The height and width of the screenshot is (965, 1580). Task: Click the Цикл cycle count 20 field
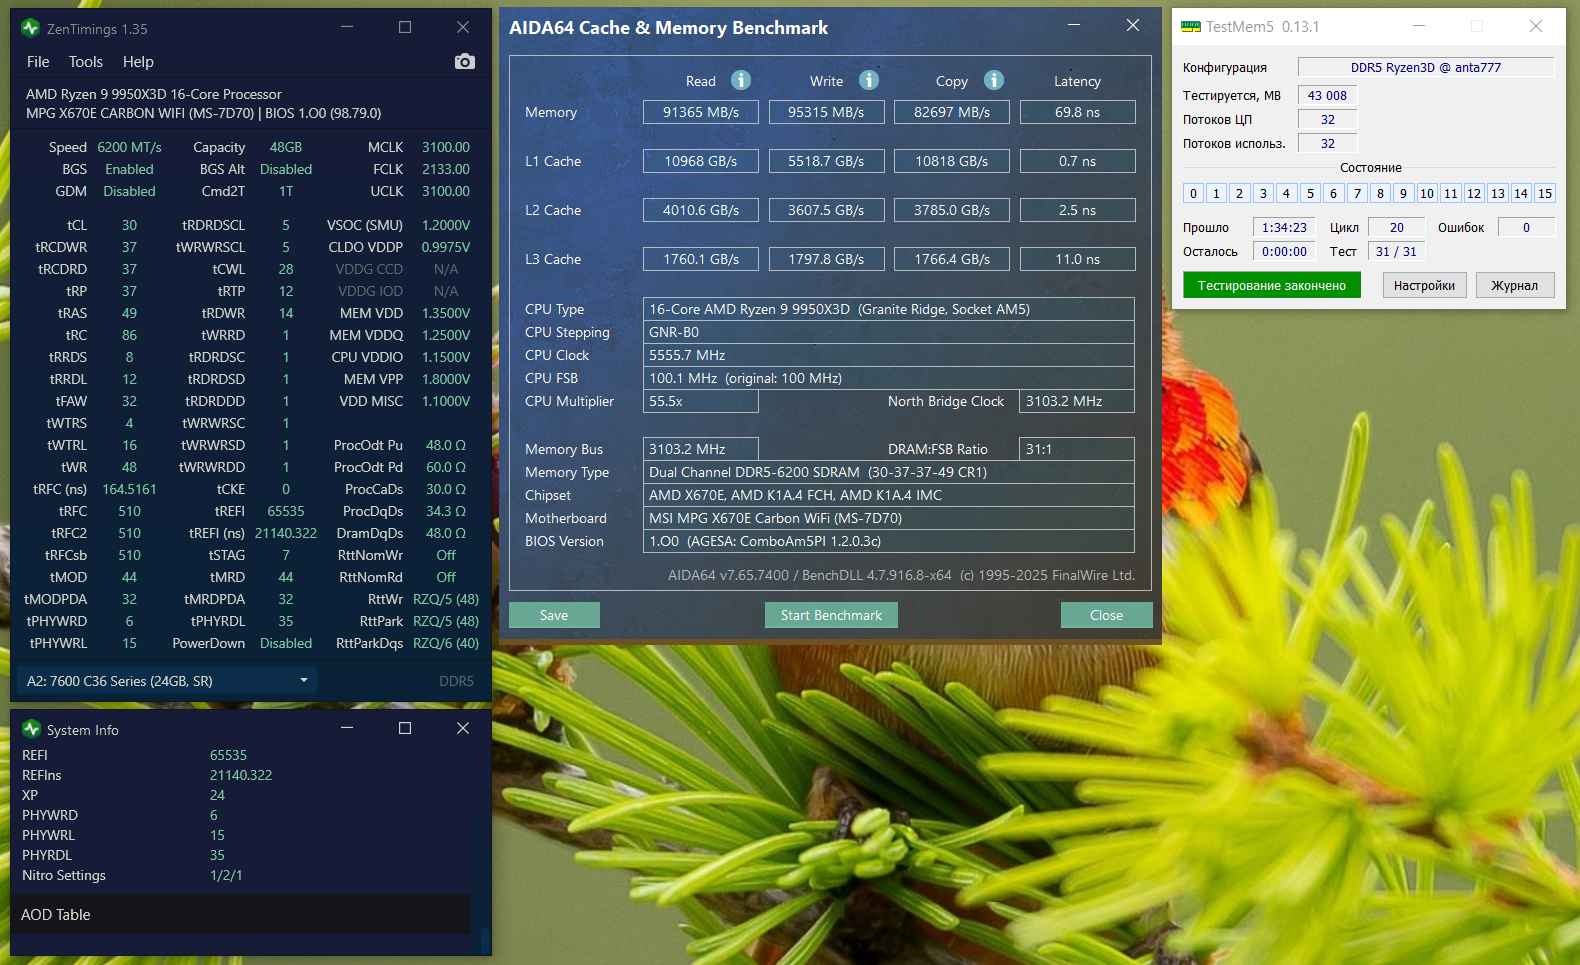click(x=1397, y=227)
